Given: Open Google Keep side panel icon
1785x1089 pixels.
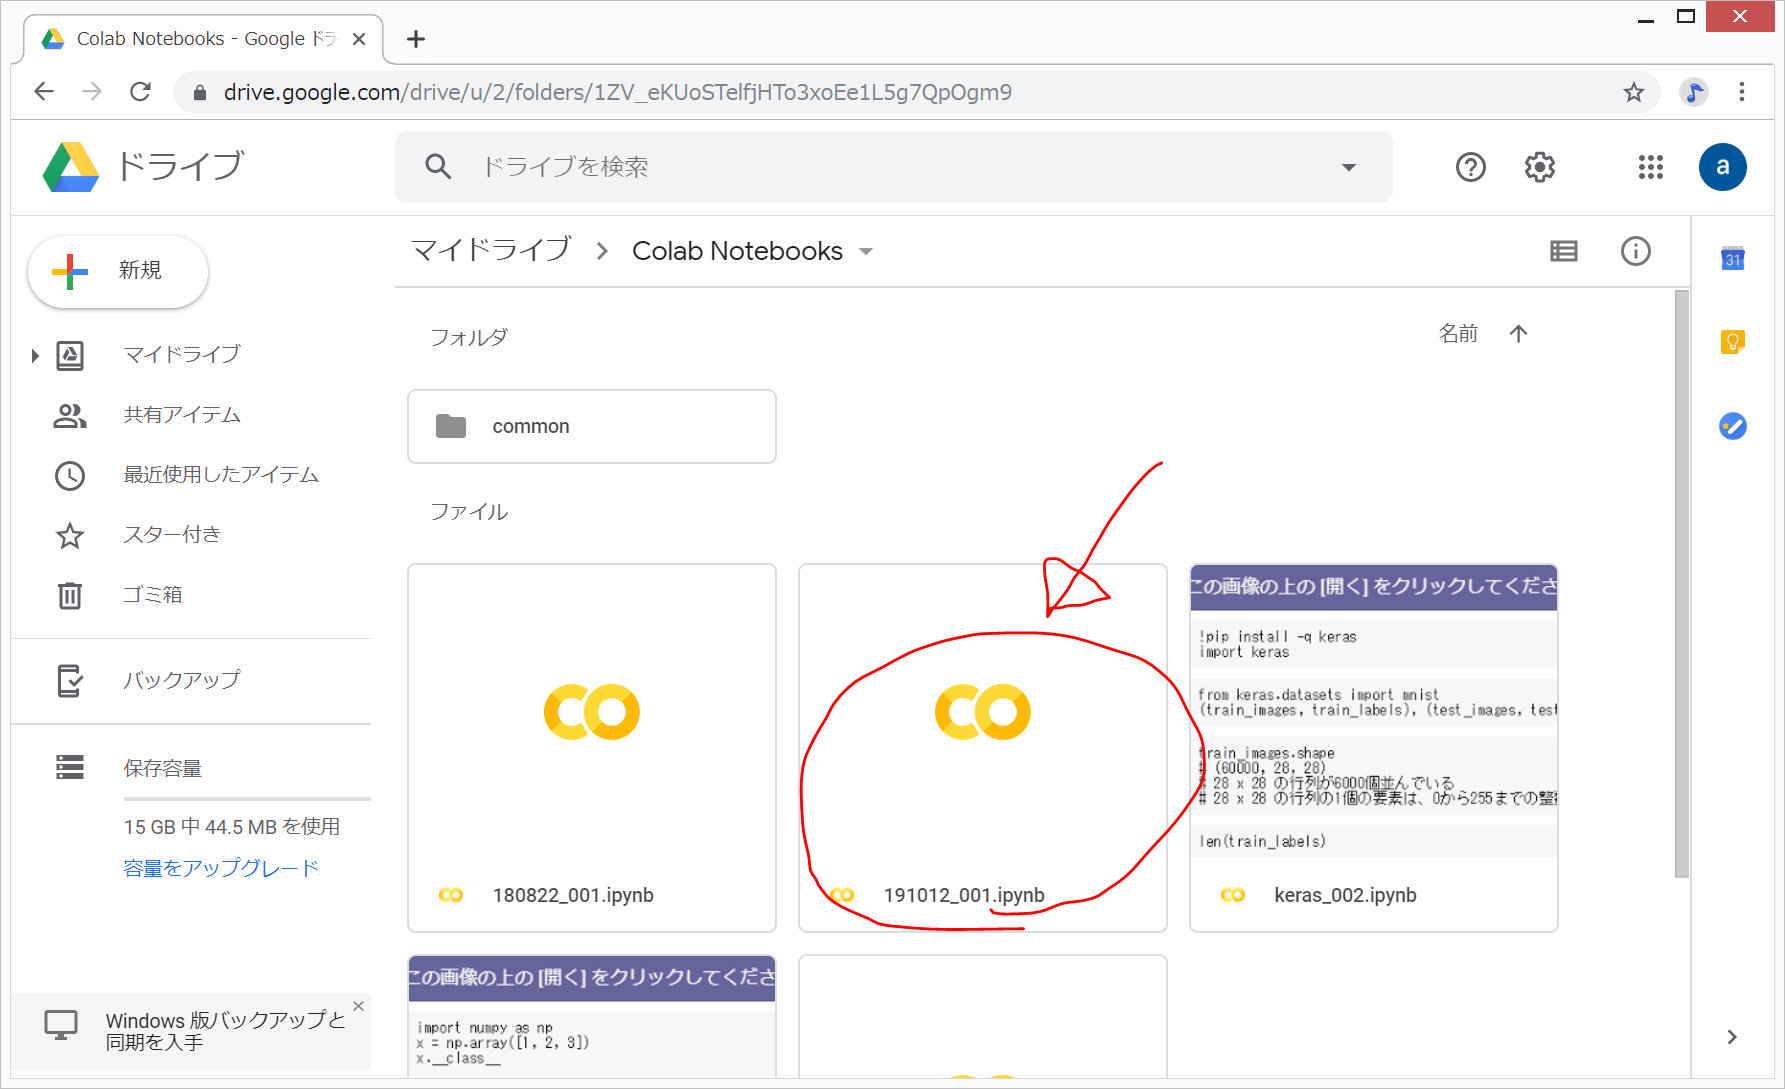Looking at the screenshot, I should 1732,342.
